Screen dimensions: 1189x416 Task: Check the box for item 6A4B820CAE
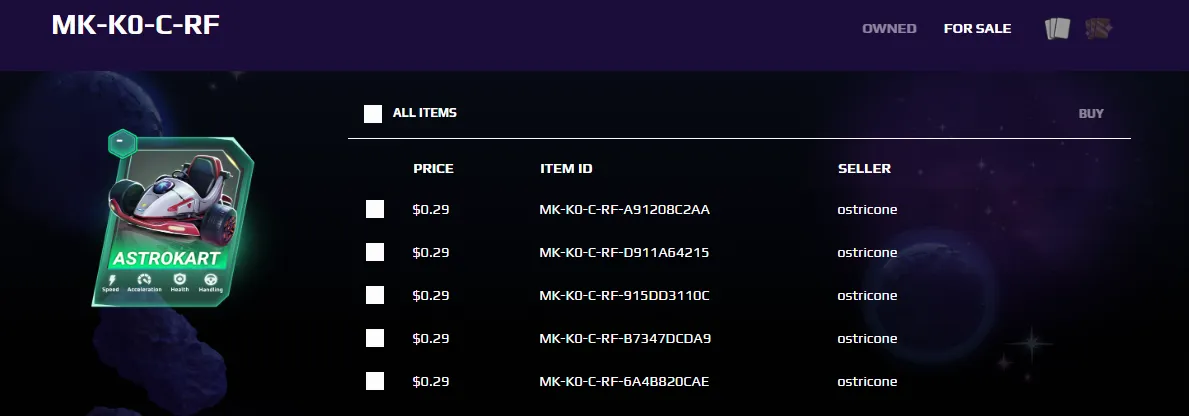coord(375,381)
